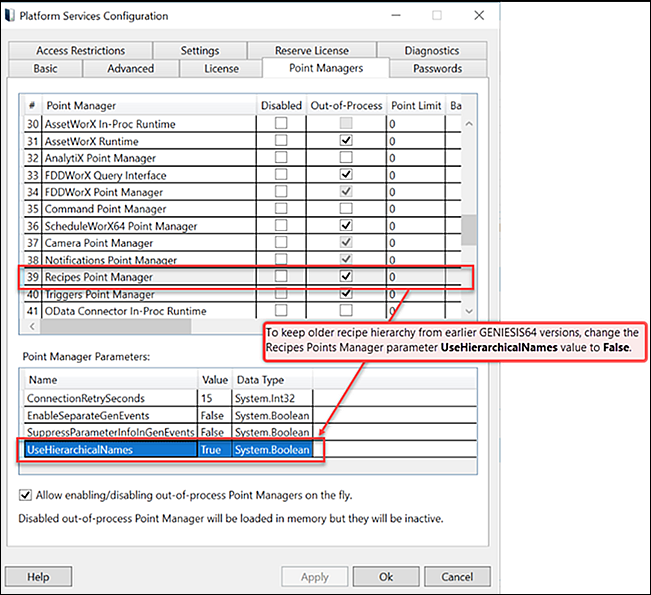
Task: Uncheck Out-of-Process for AssetWorX Runtime
Action: [x=346, y=141]
